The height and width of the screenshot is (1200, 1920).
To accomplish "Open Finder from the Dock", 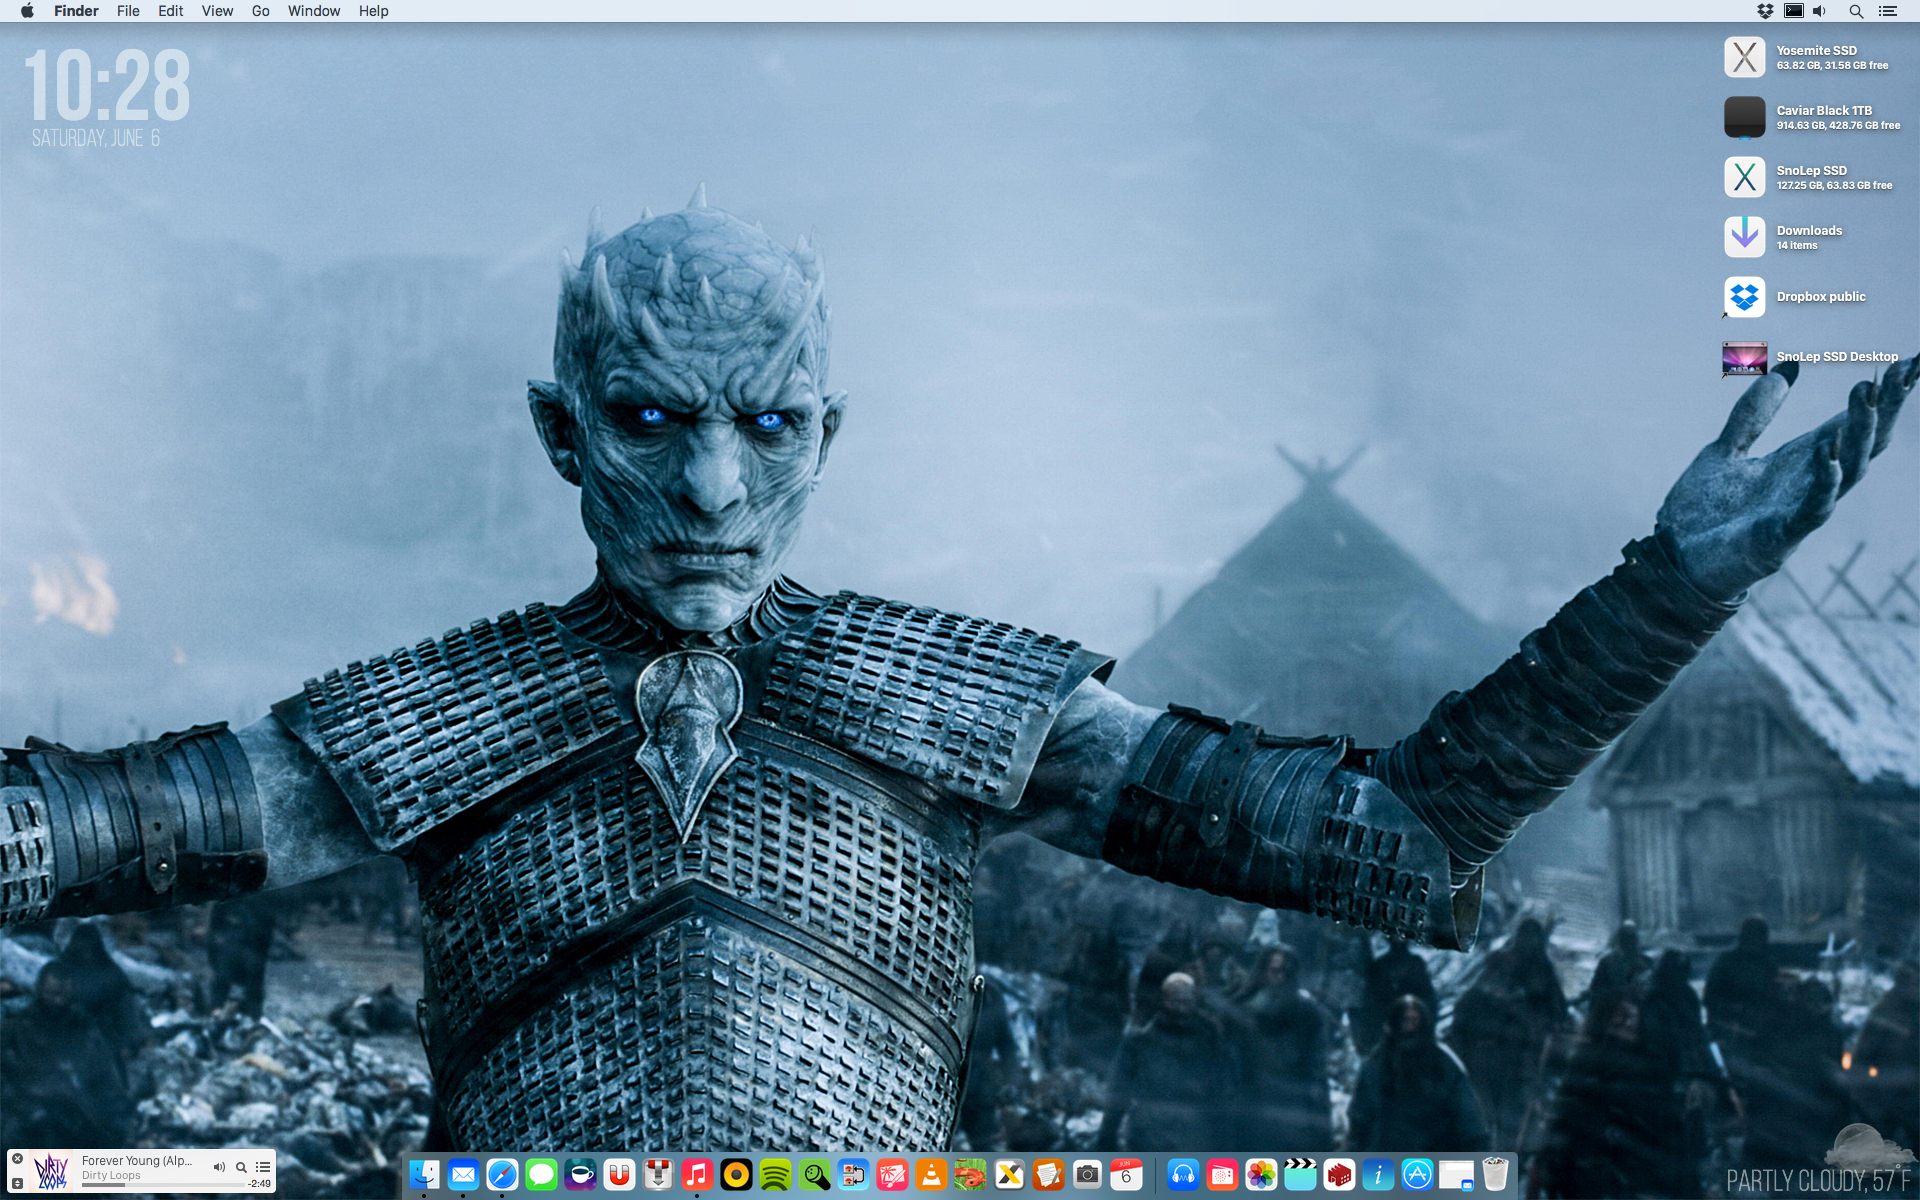I will [424, 1174].
